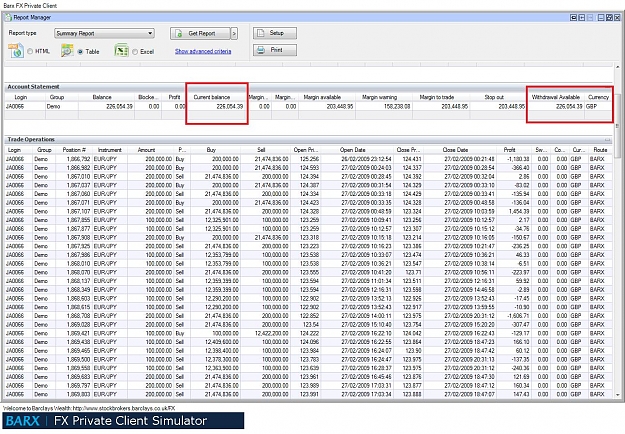Click the Table format magnifier icon
This screenshot has width=625, height=434.
[67, 51]
